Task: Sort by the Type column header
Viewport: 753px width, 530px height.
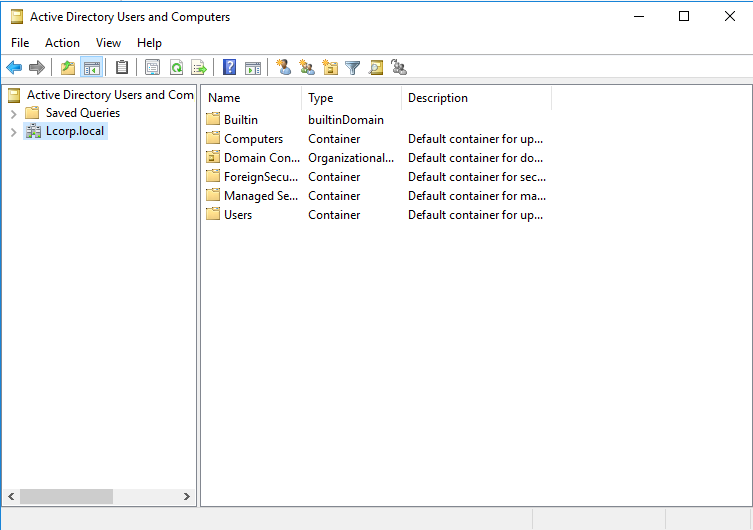Action: [352, 98]
